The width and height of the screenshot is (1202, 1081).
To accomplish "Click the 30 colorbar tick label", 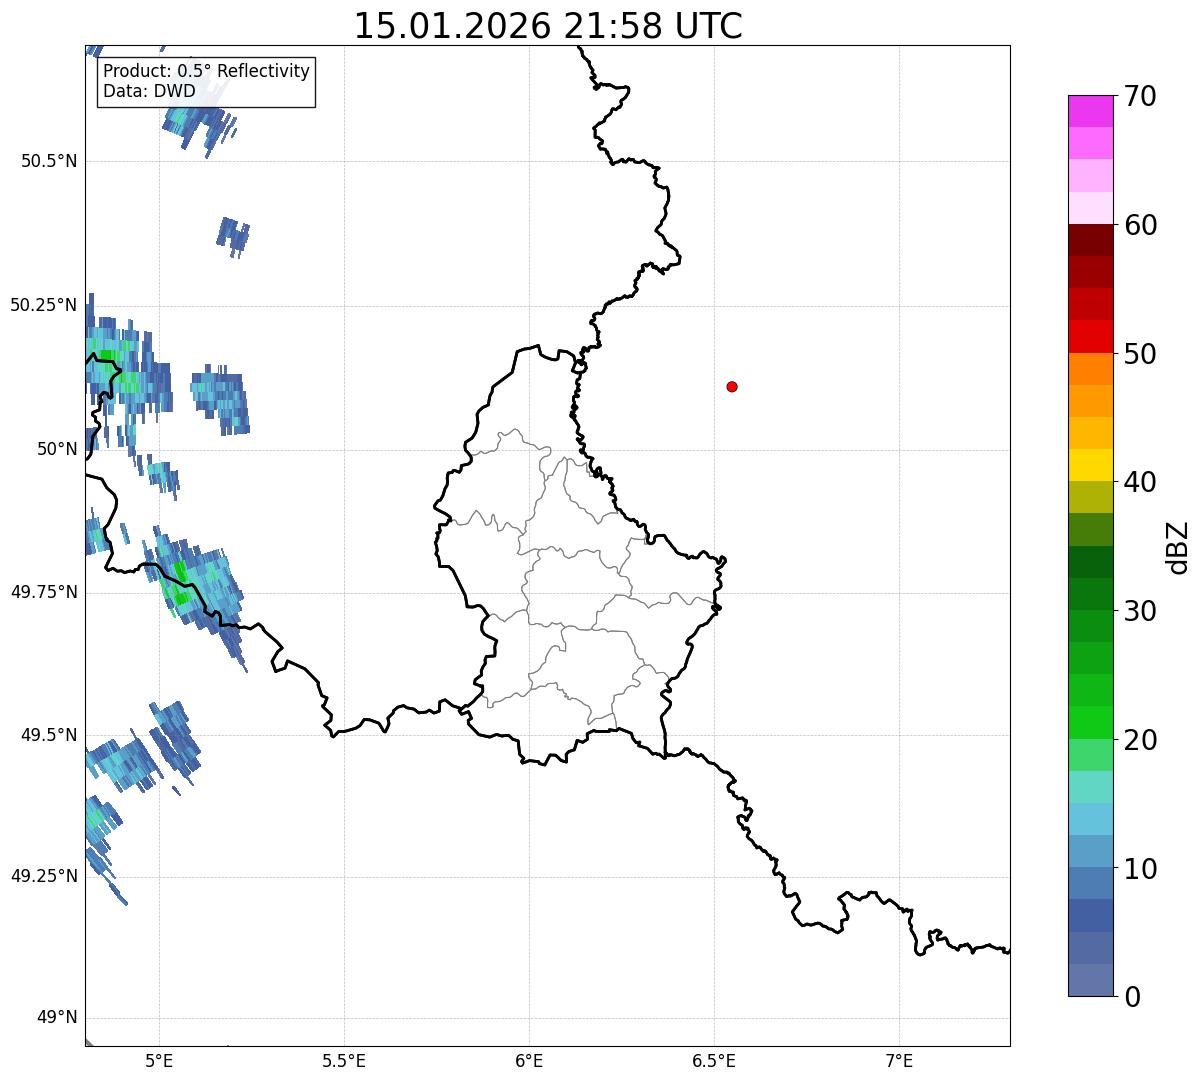I will [x=1140, y=611].
